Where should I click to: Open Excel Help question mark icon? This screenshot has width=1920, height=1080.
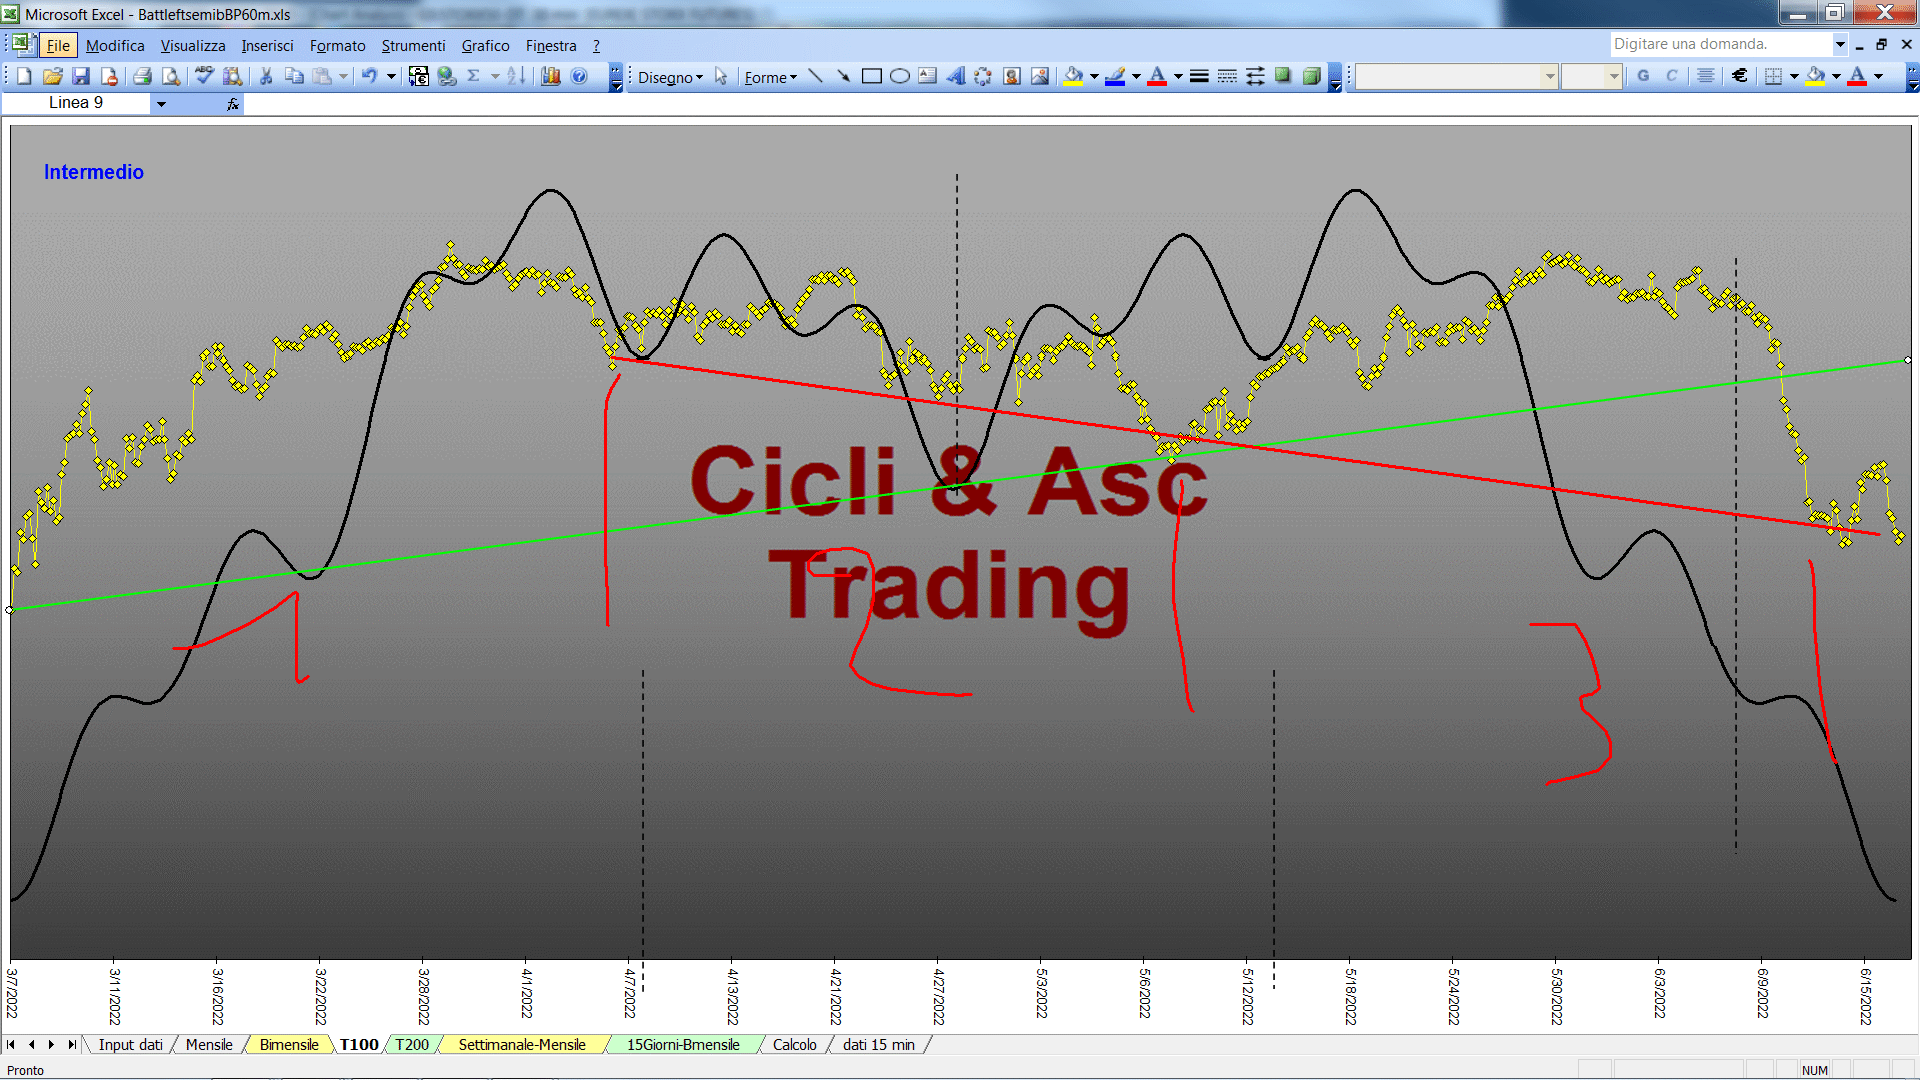click(x=579, y=76)
